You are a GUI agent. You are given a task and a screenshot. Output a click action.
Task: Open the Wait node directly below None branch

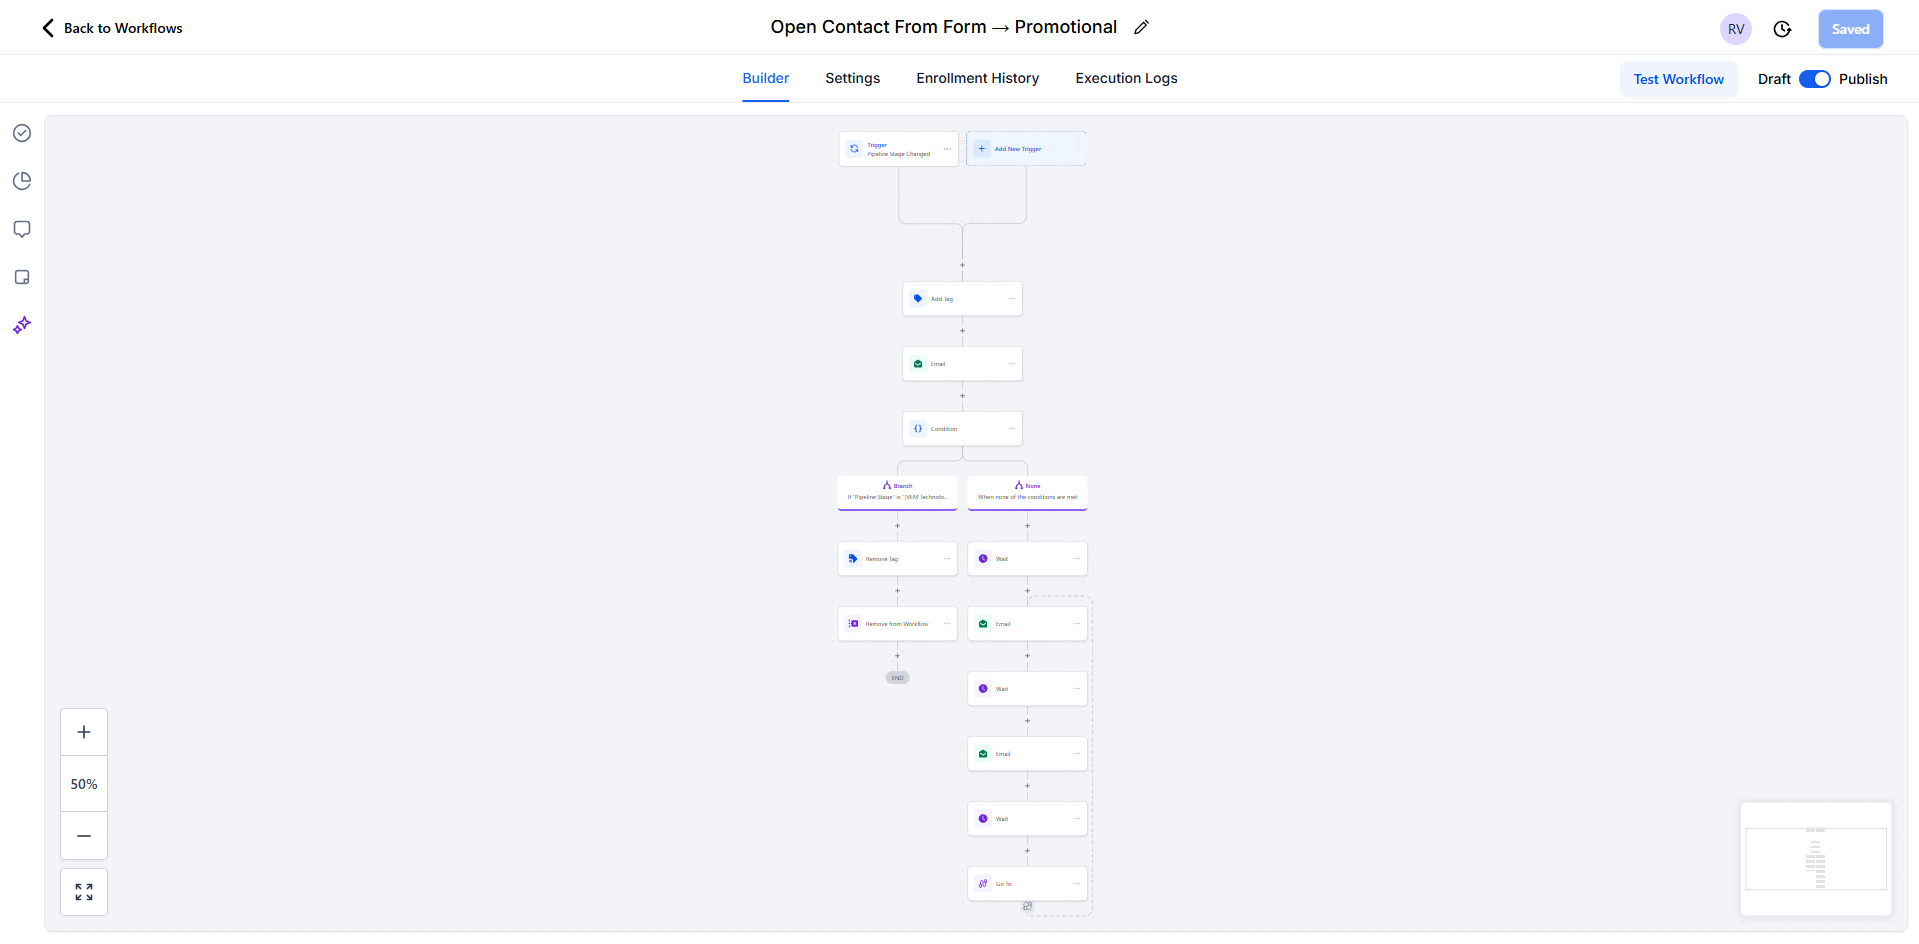1027,559
